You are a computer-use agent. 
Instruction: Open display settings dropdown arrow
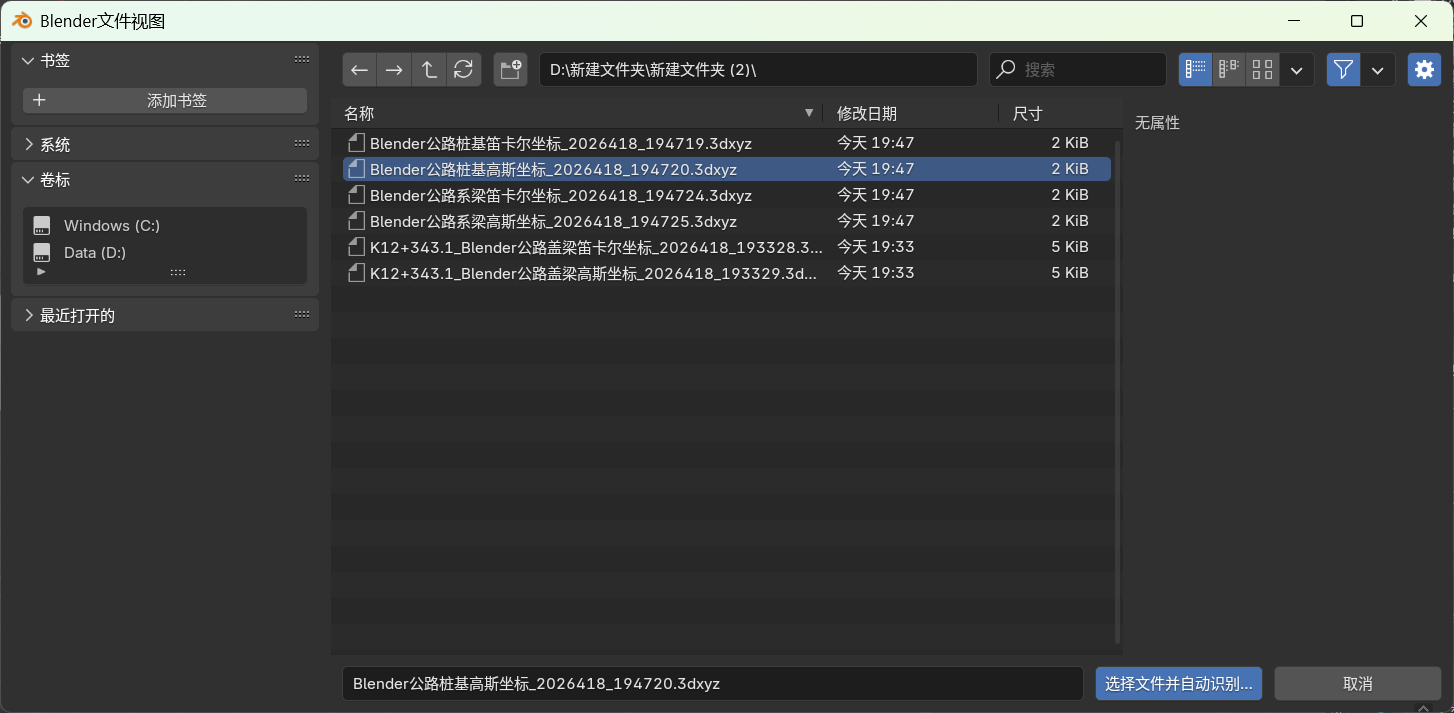pyautogui.click(x=1297, y=70)
